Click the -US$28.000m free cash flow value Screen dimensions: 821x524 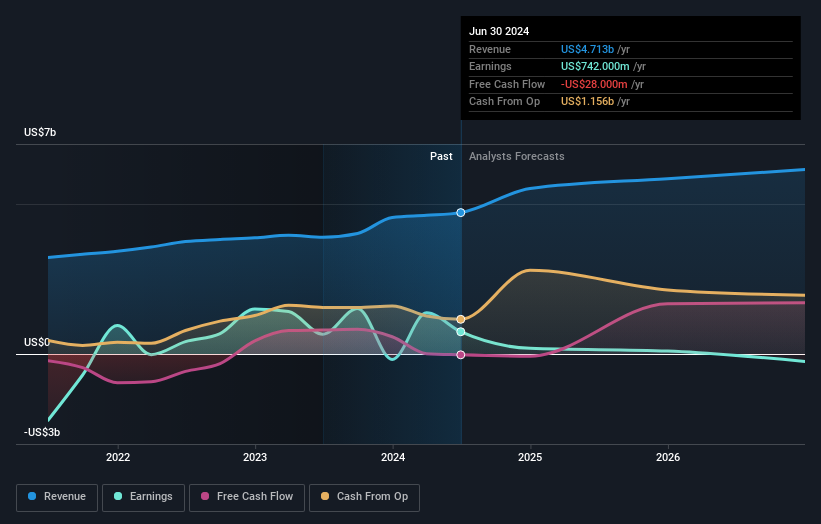point(594,84)
